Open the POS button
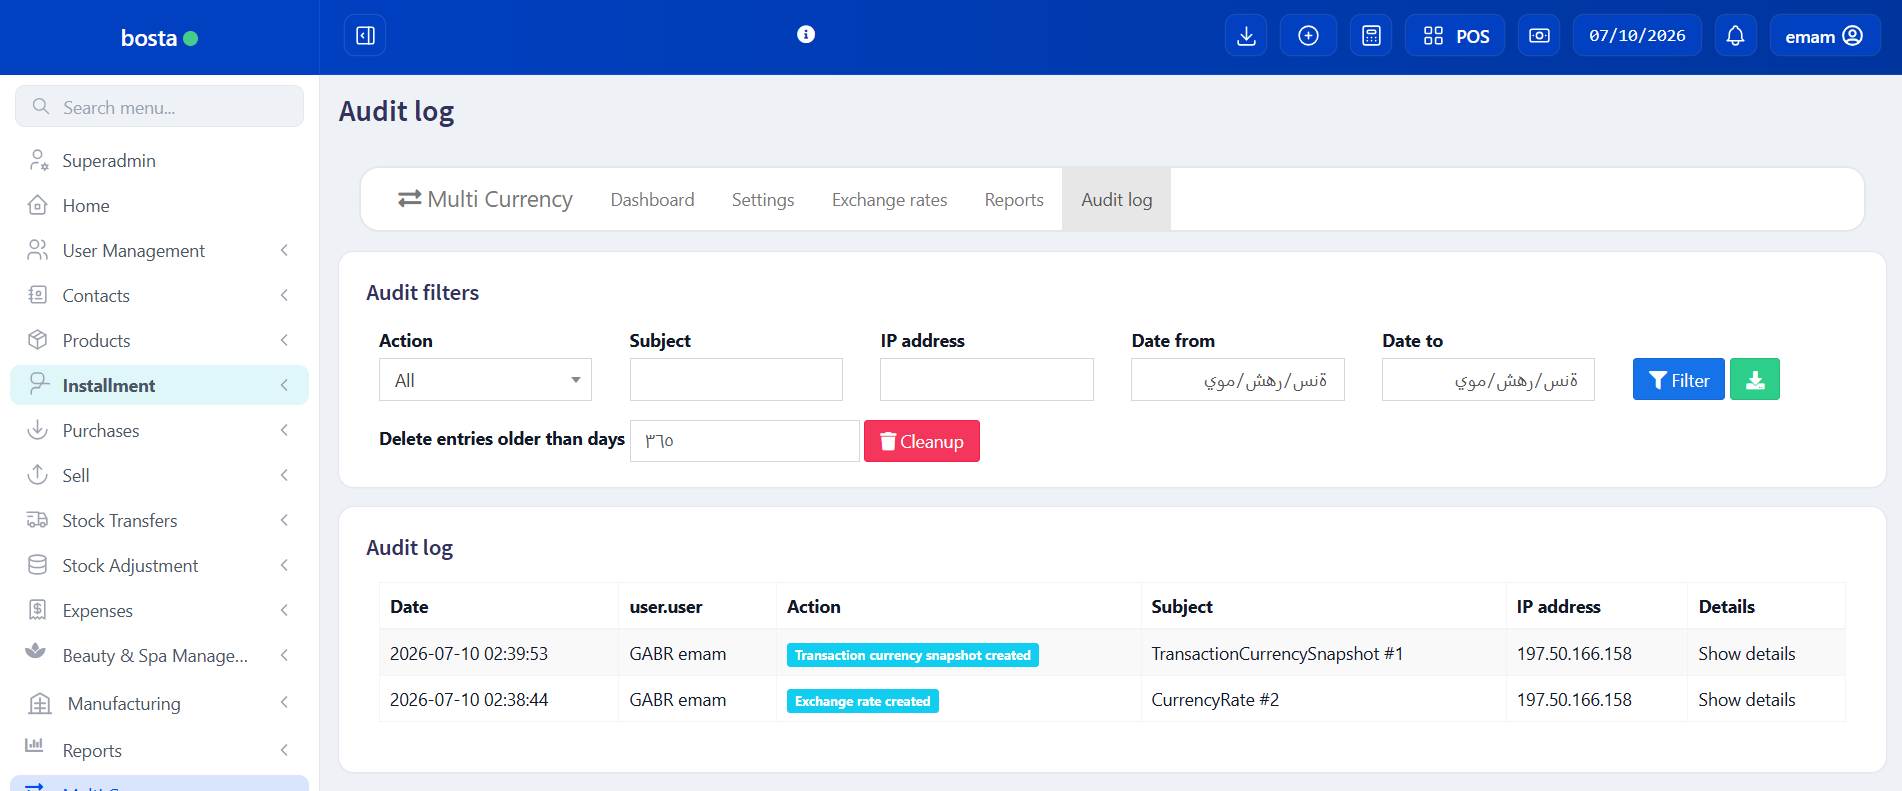The height and width of the screenshot is (791, 1902). pyautogui.click(x=1455, y=36)
